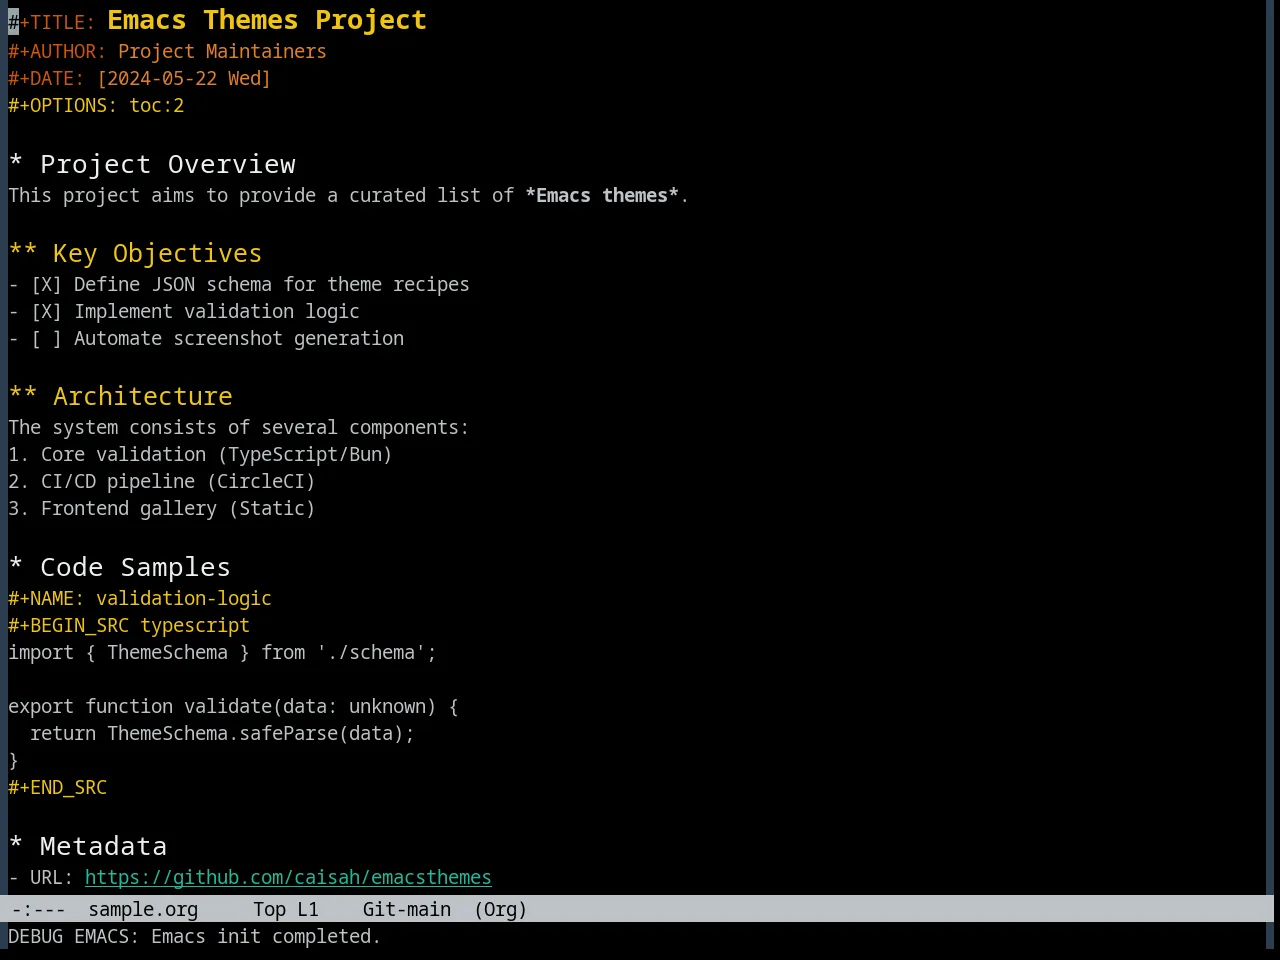Place cursor on 'Emacs Themes Project' title
1280x960 pixels.
point(267,20)
